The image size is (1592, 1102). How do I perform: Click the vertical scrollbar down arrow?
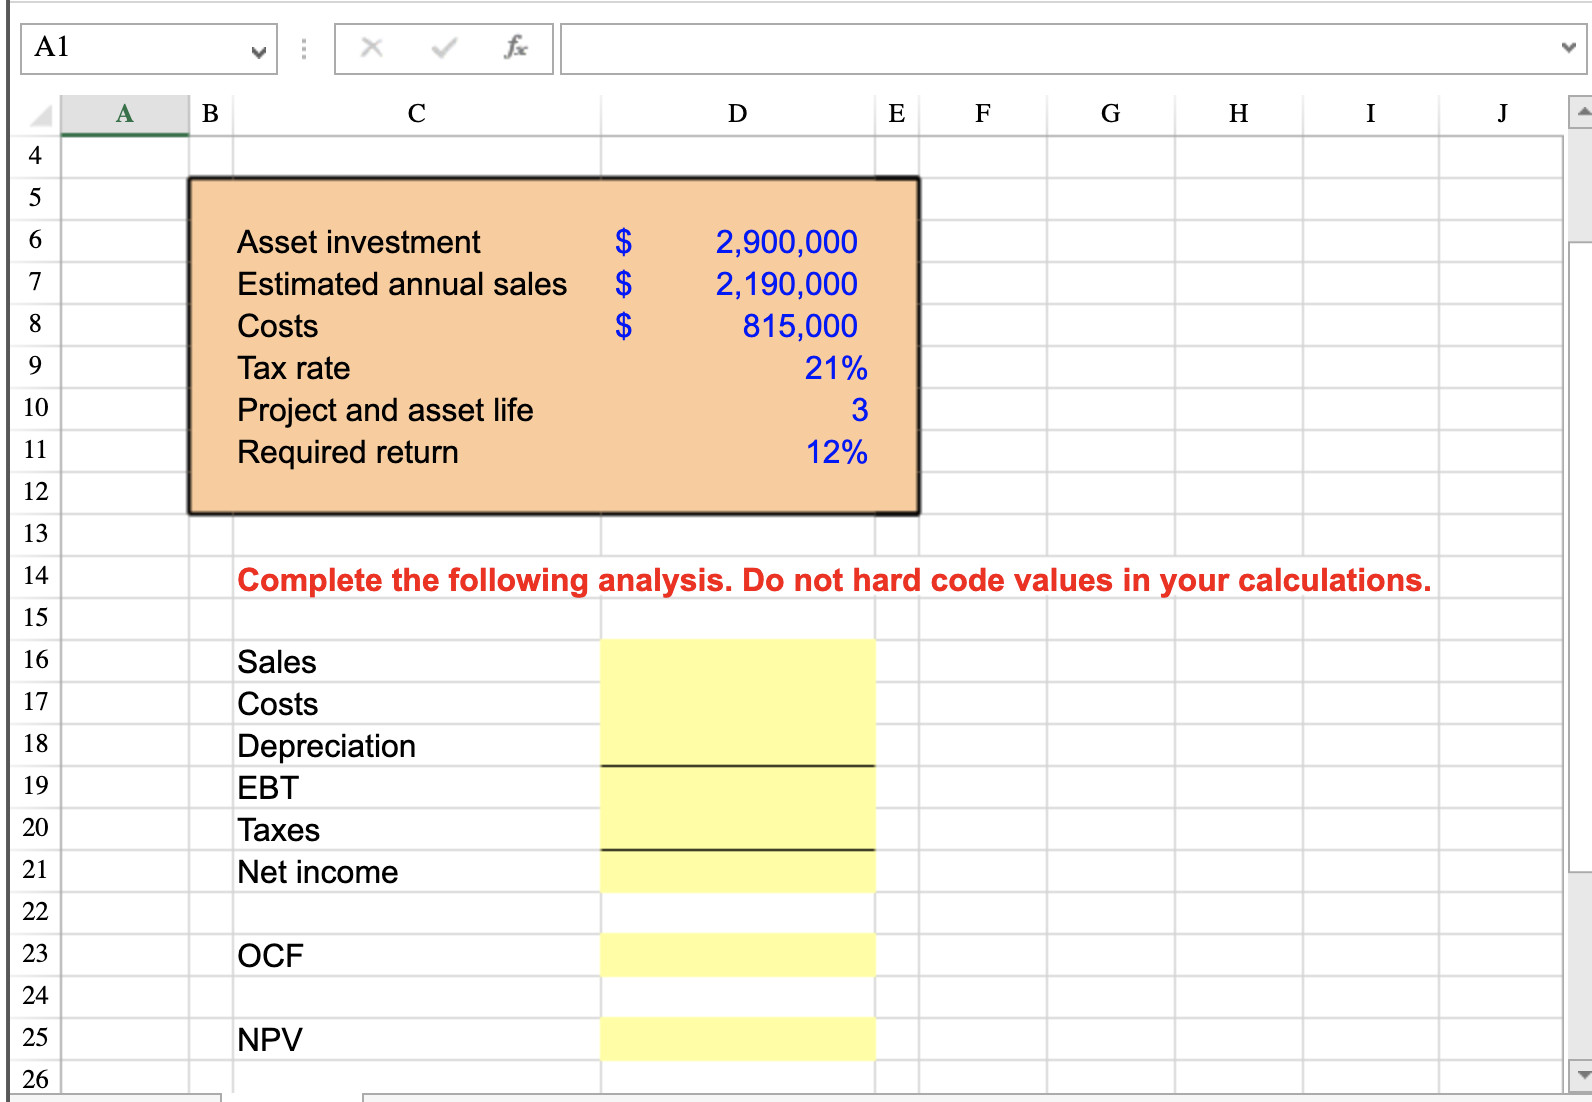click(x=1580, y=1075)
